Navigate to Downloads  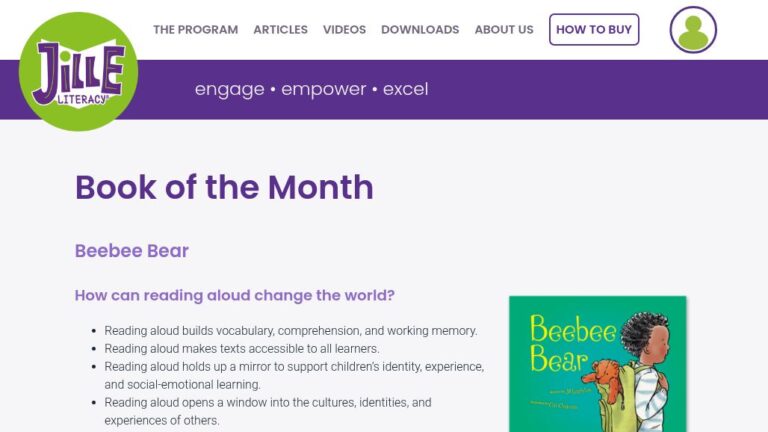420,30
